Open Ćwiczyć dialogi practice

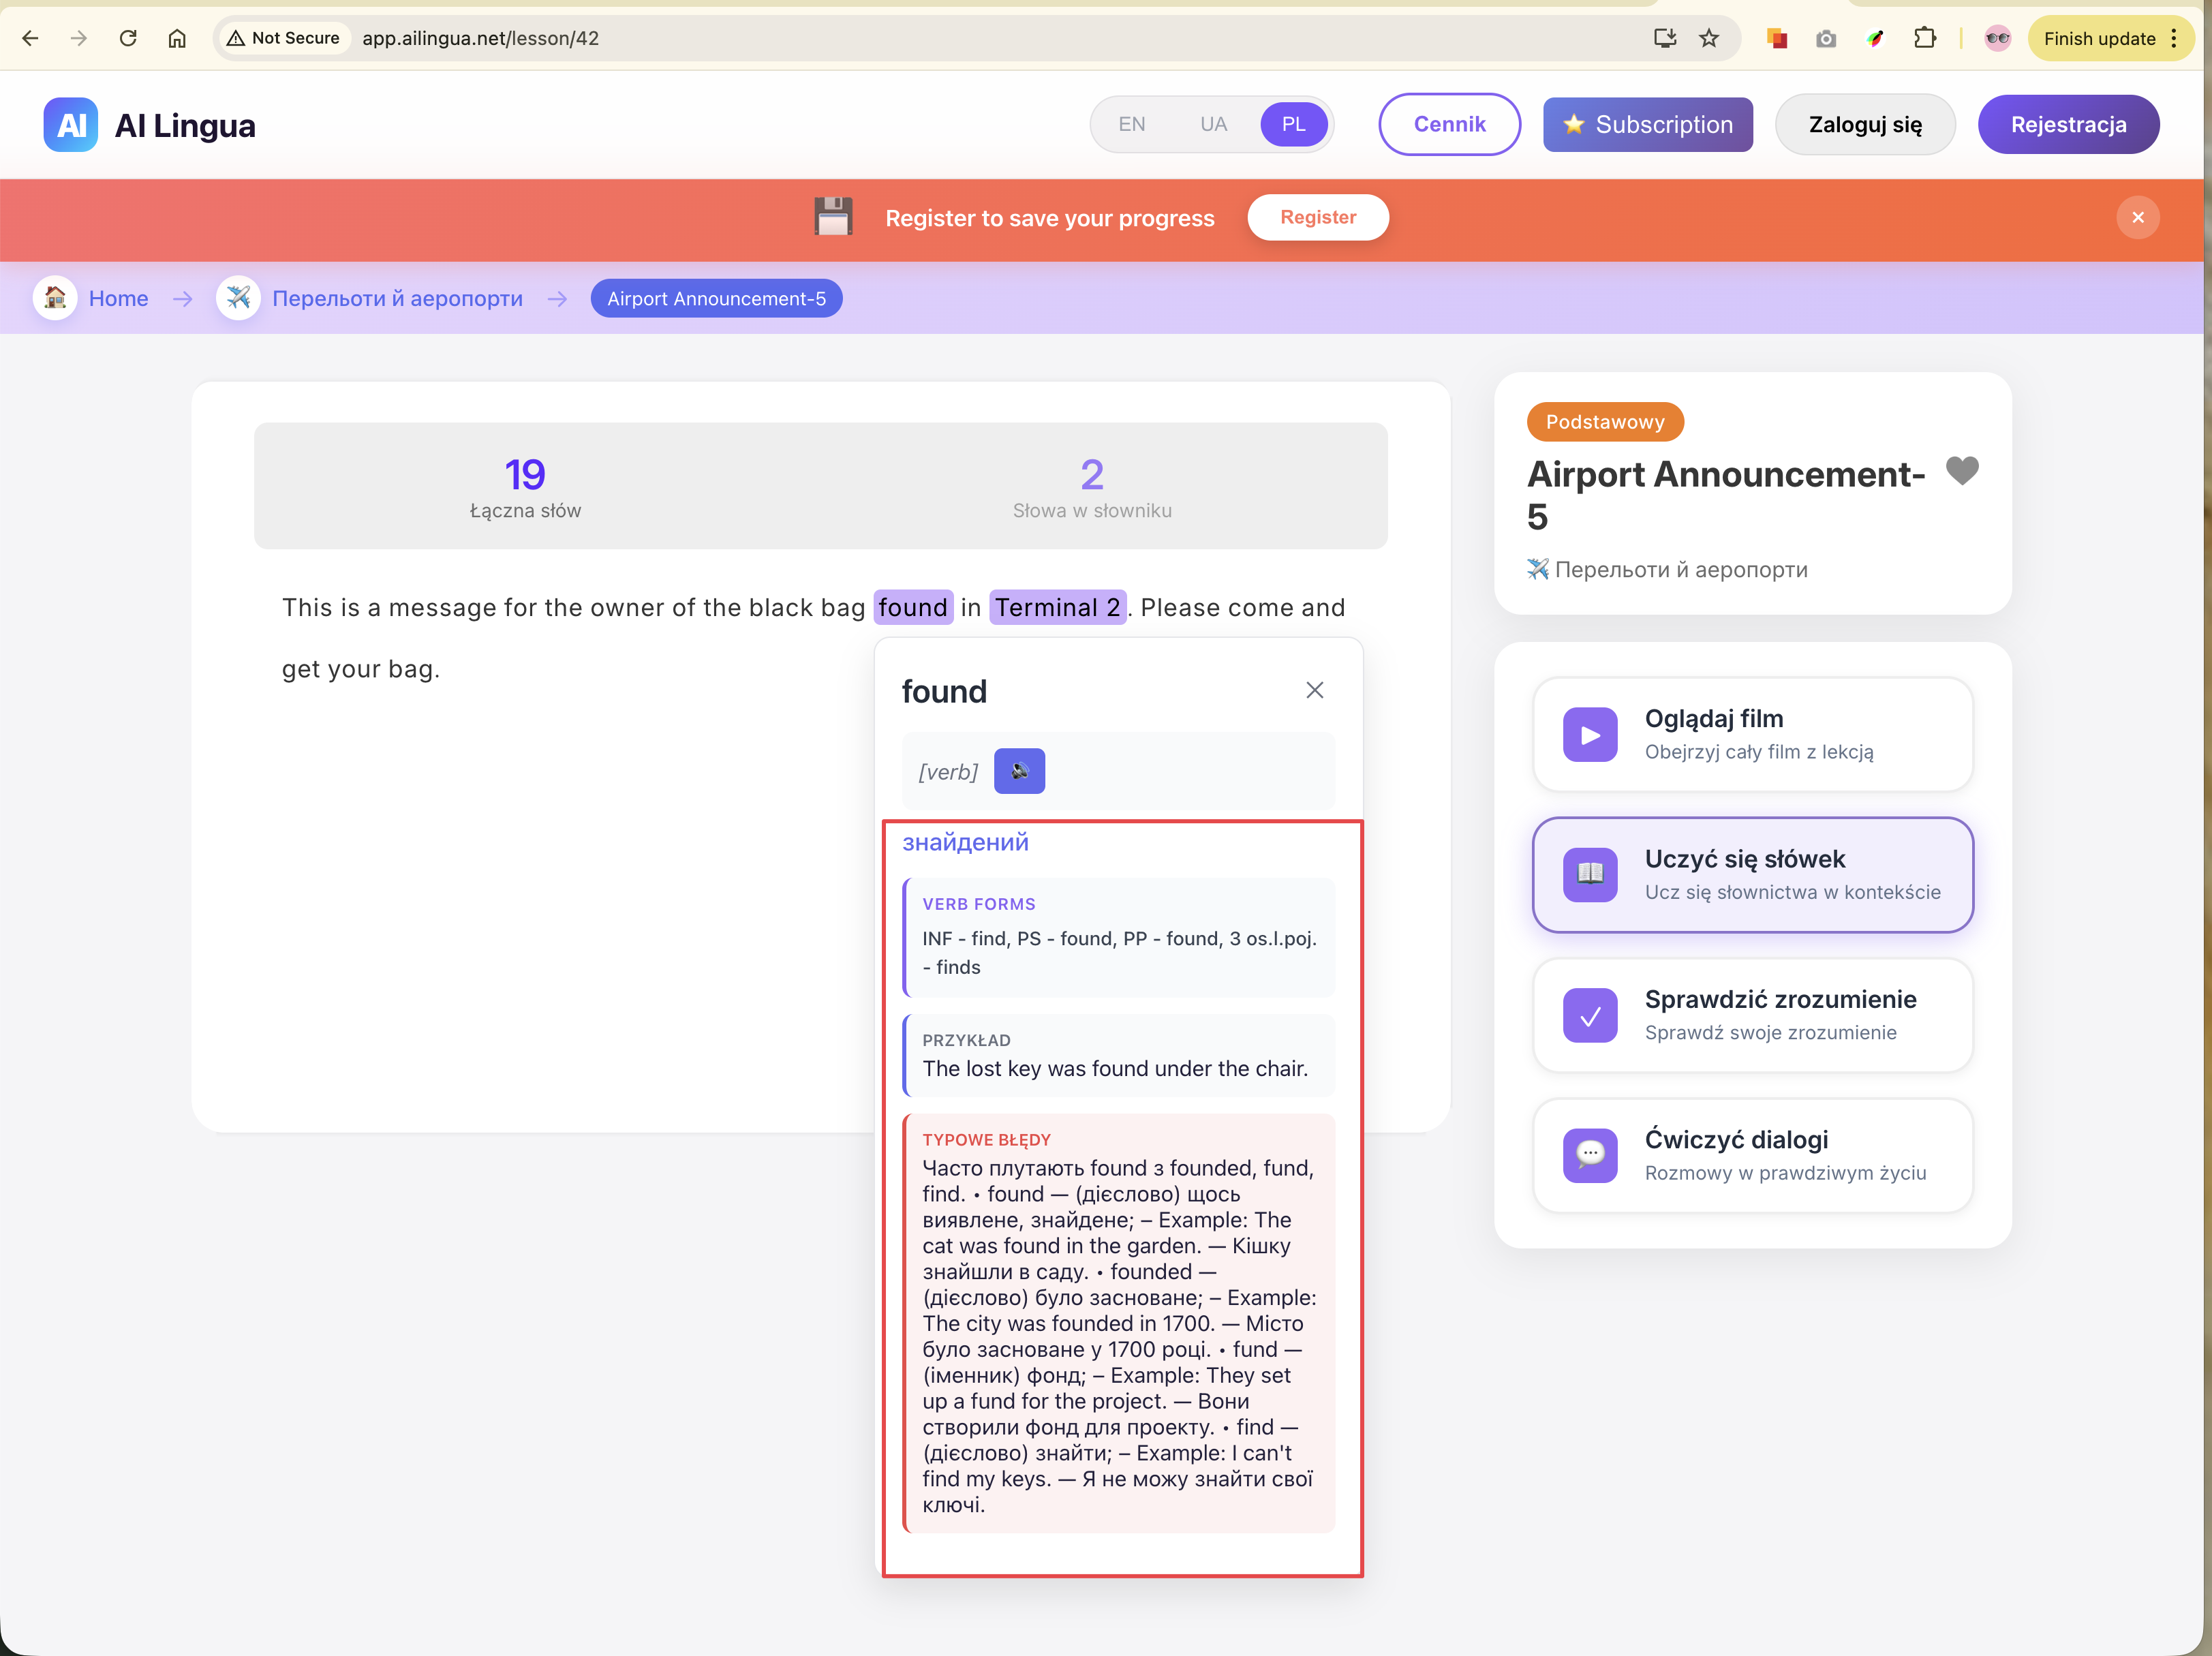pyautogui.click(x=1752, y=1155)
